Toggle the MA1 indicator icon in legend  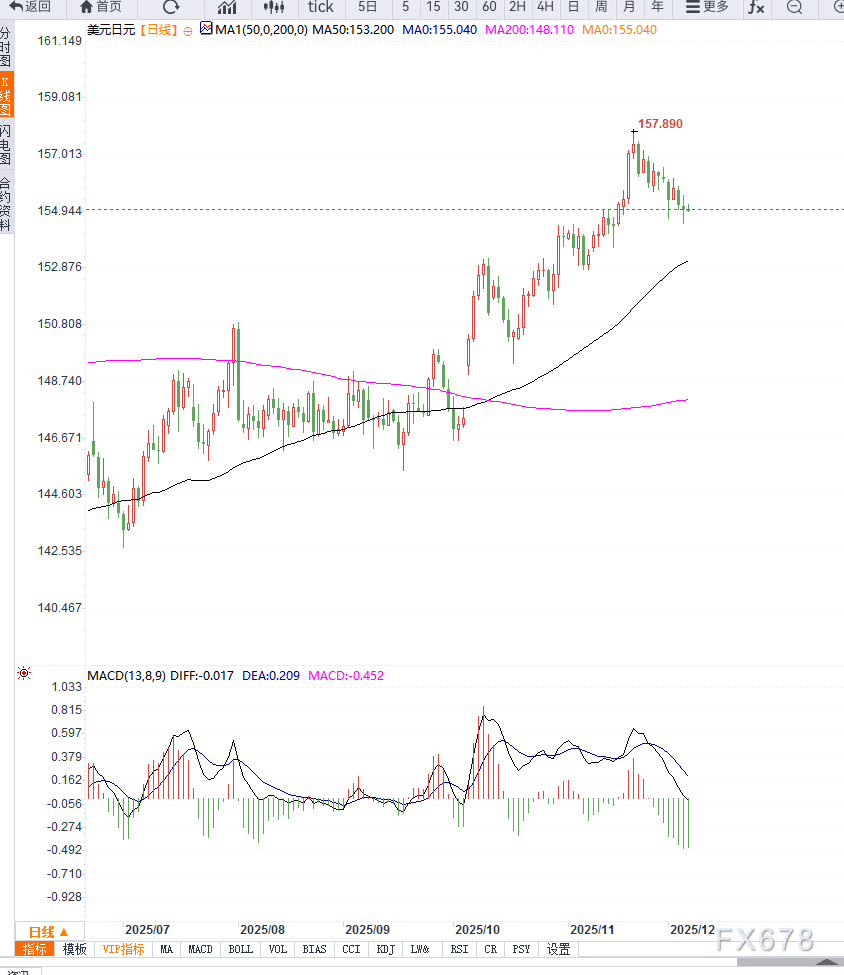point(206,28)
